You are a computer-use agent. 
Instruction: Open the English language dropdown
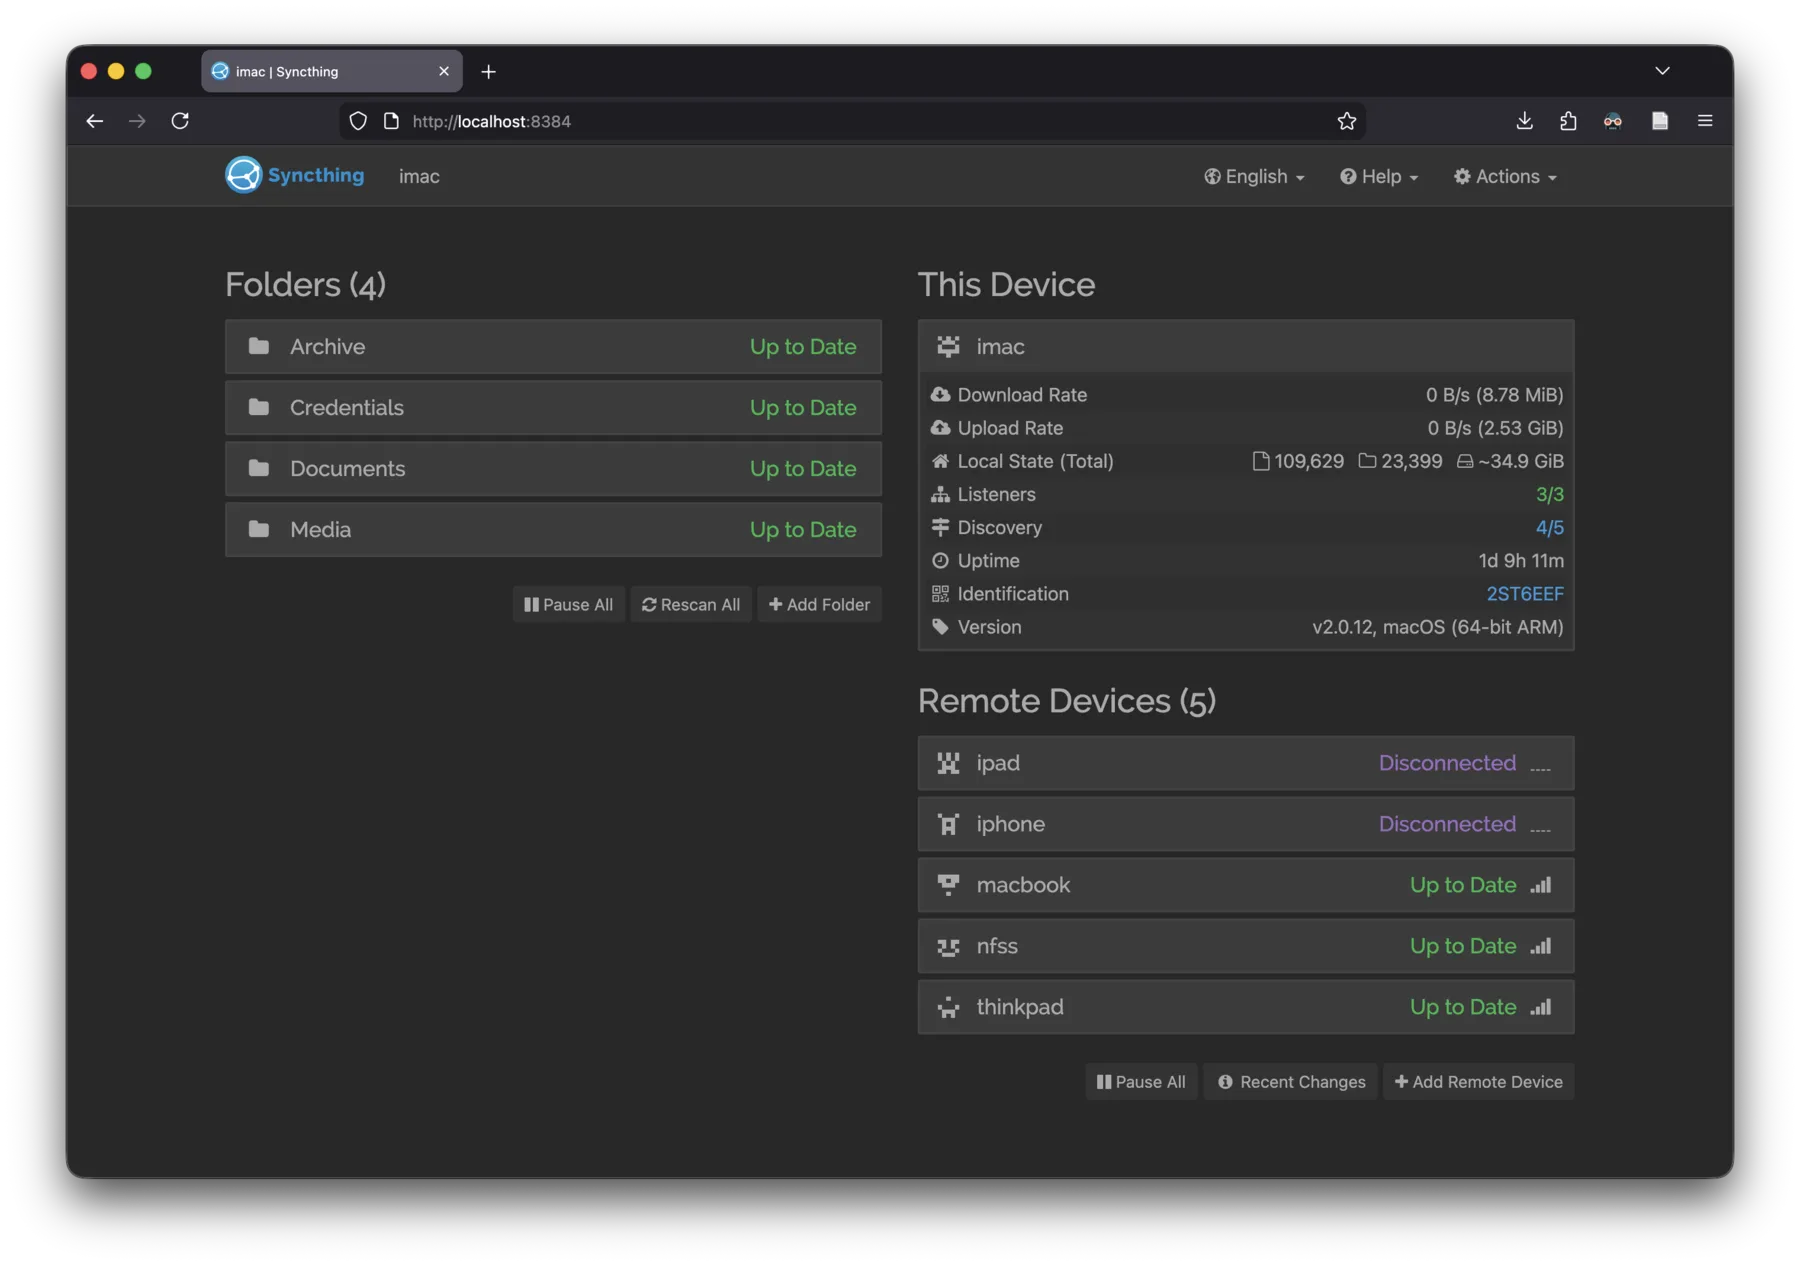coord(1253,176)
